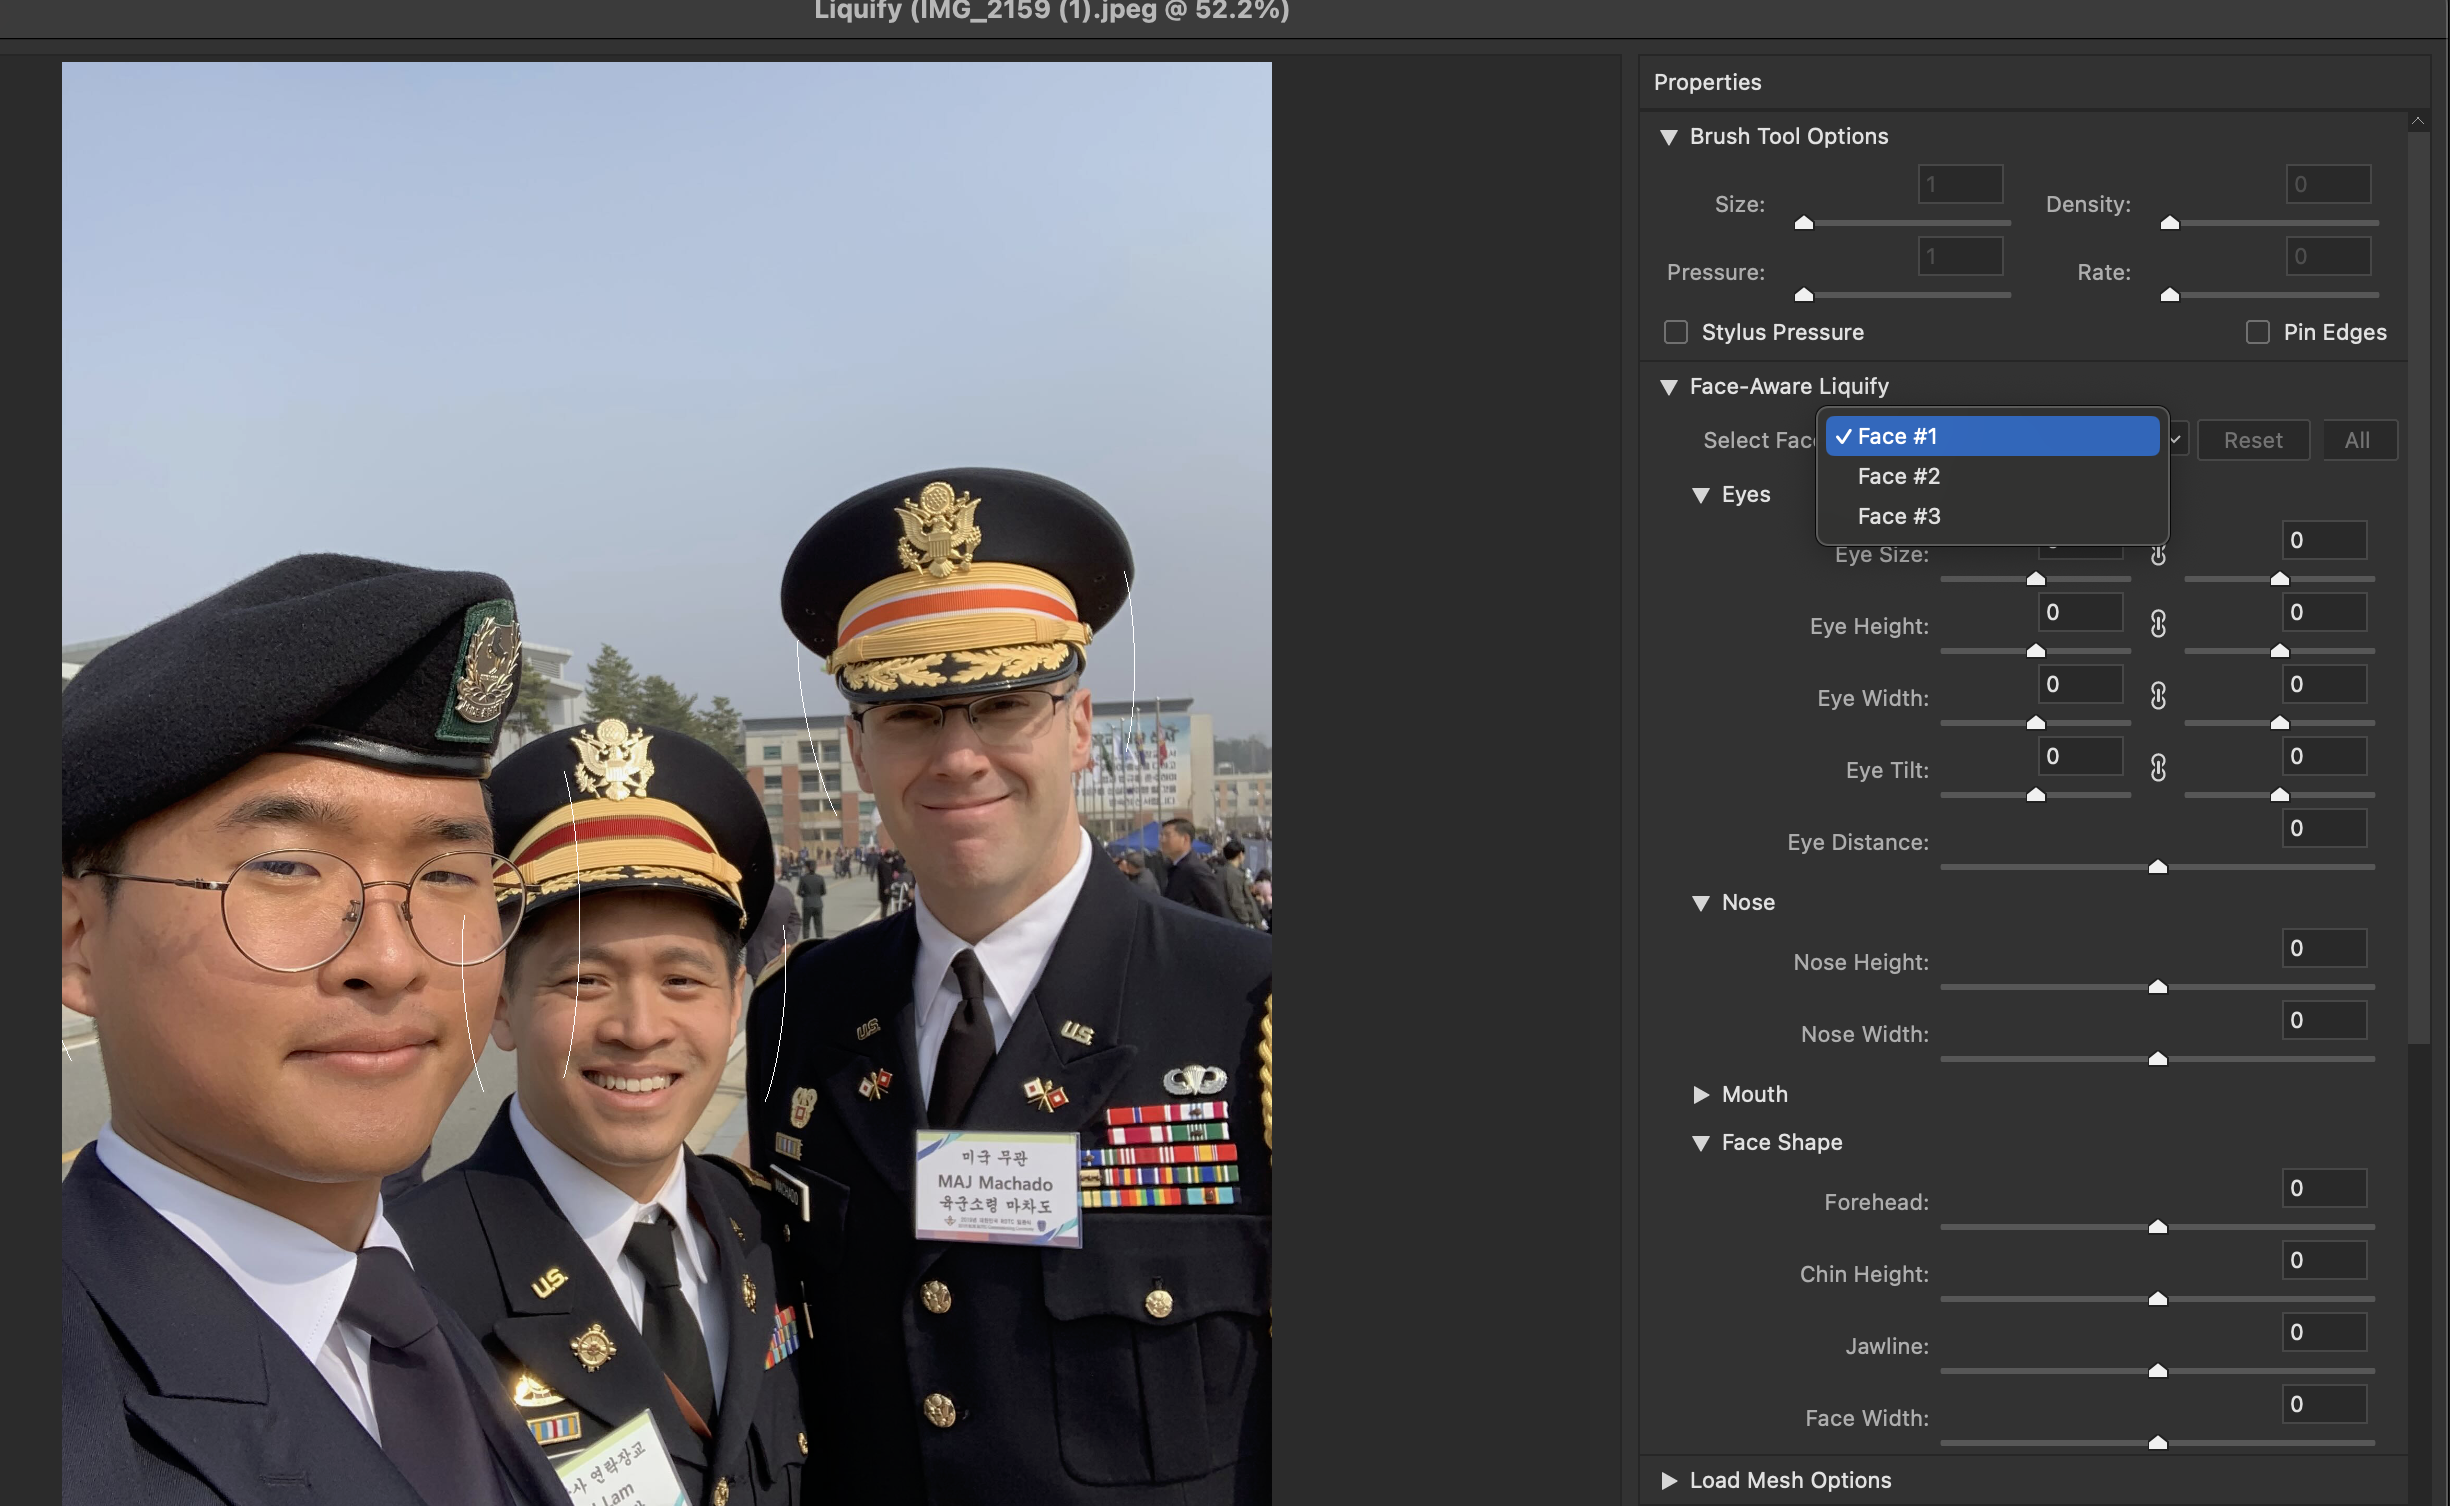The image size is (2450, 1506).
Task: Expand Load Mesh Options
Action: (x=1669, y=1481)
